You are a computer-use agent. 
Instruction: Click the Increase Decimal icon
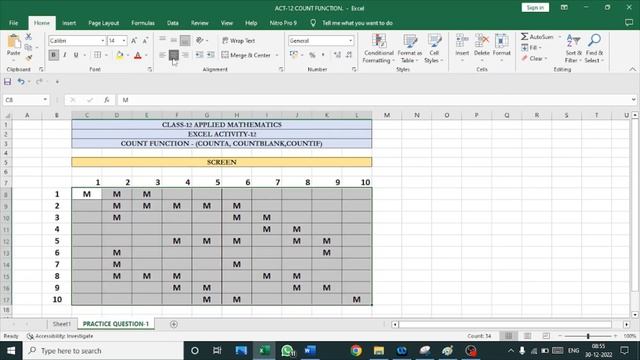coord(337,55)
